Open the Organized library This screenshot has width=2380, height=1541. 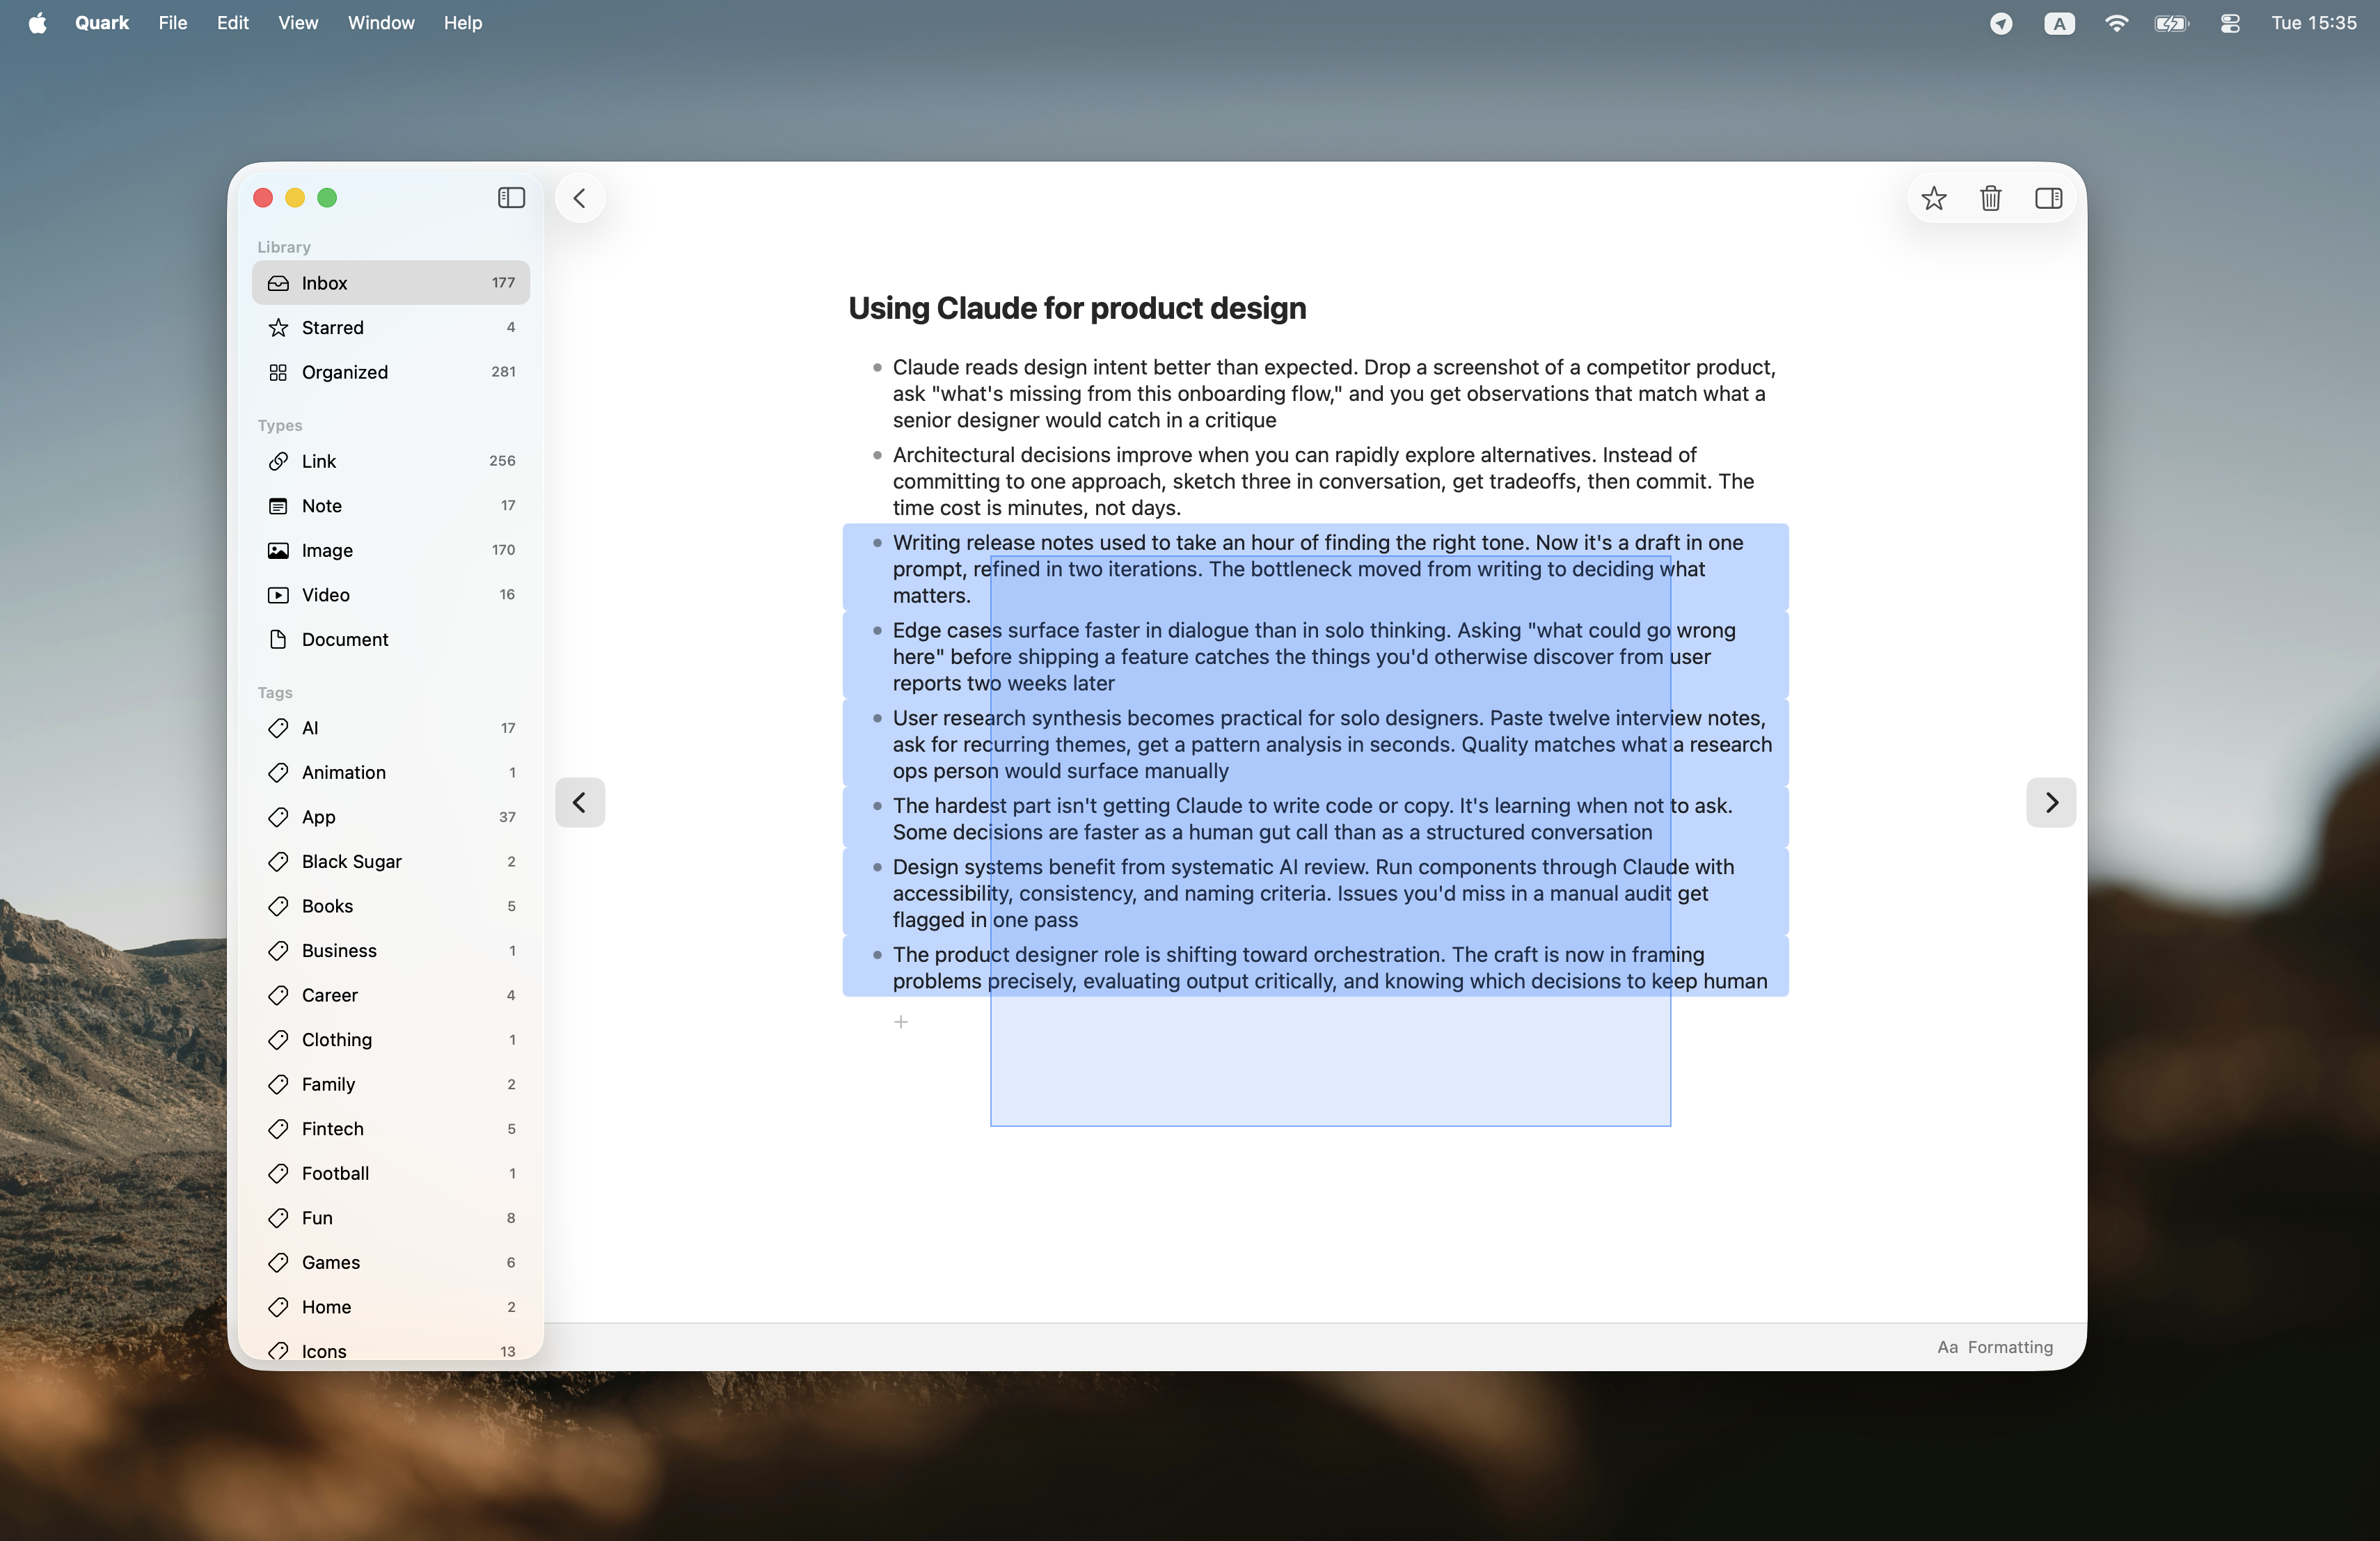click(391, 372)
